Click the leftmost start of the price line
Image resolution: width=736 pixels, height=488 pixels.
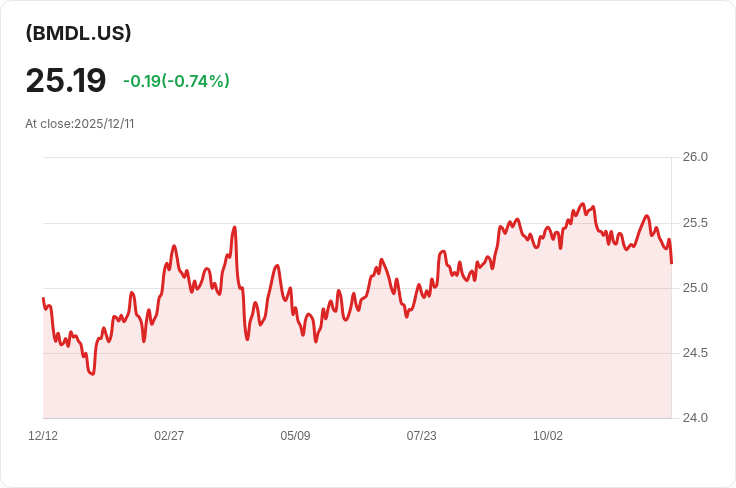(43, 299)
